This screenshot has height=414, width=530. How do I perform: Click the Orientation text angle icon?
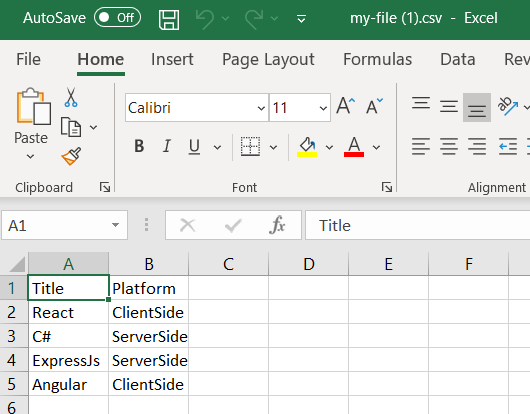[508, 106]
